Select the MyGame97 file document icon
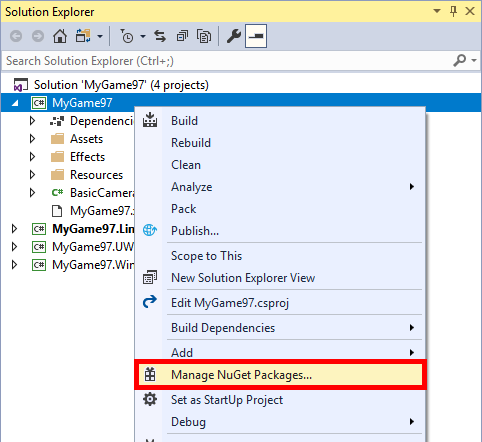Image resolution: width=482 pixels, height=442 pixels. point(57,211)
